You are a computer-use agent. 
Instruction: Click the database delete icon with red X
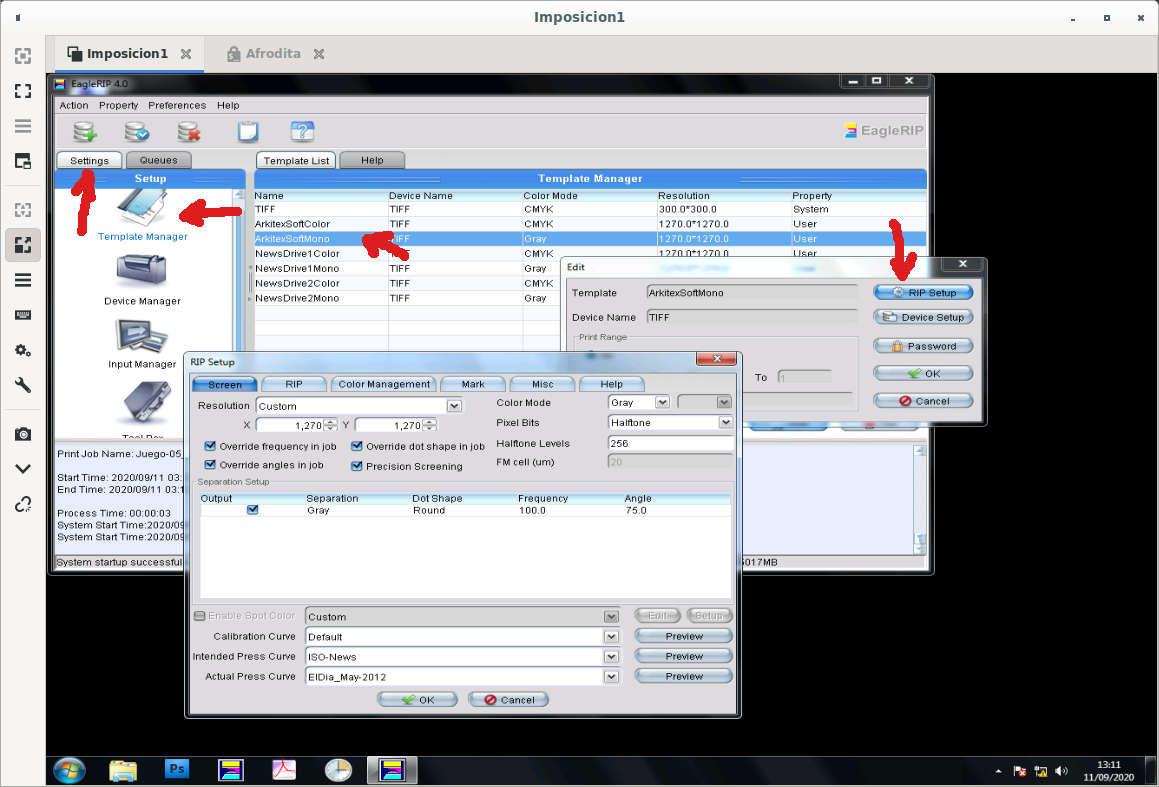tap(189, 131)
